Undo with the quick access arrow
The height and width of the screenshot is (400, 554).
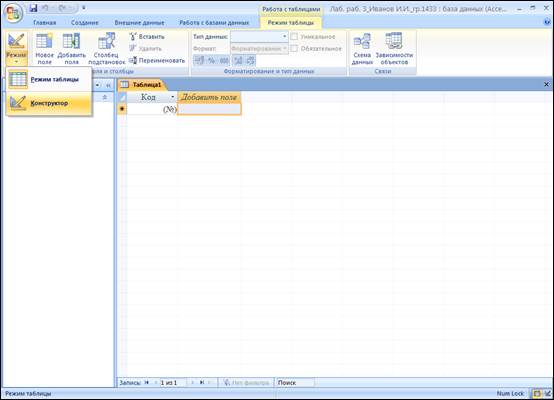45,8
